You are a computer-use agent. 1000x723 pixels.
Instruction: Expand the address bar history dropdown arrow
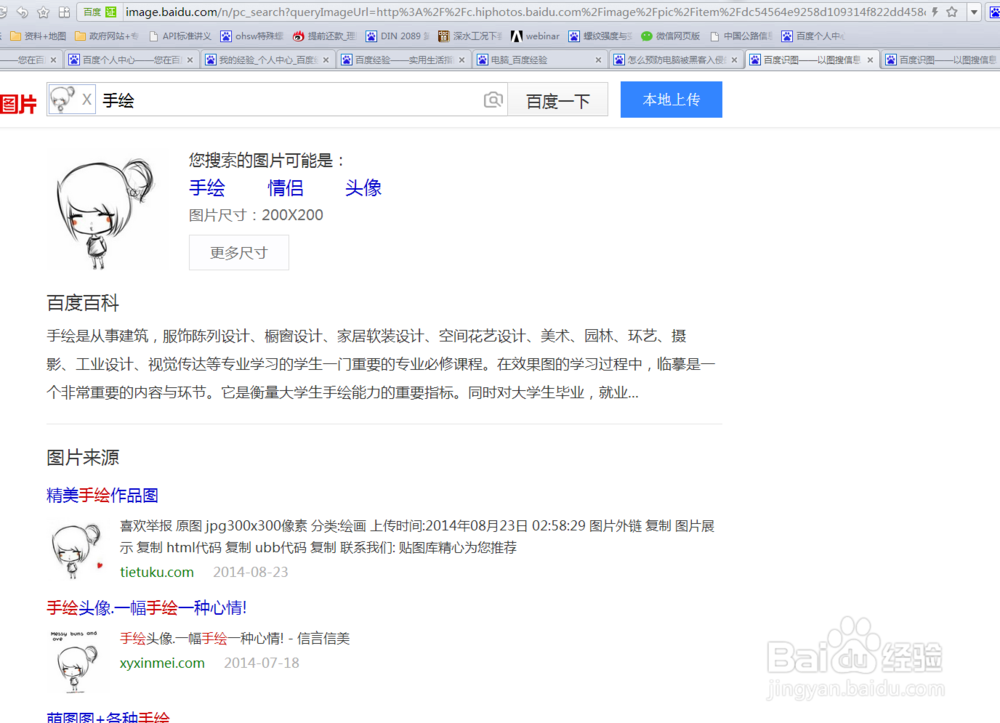coord(974,11)
